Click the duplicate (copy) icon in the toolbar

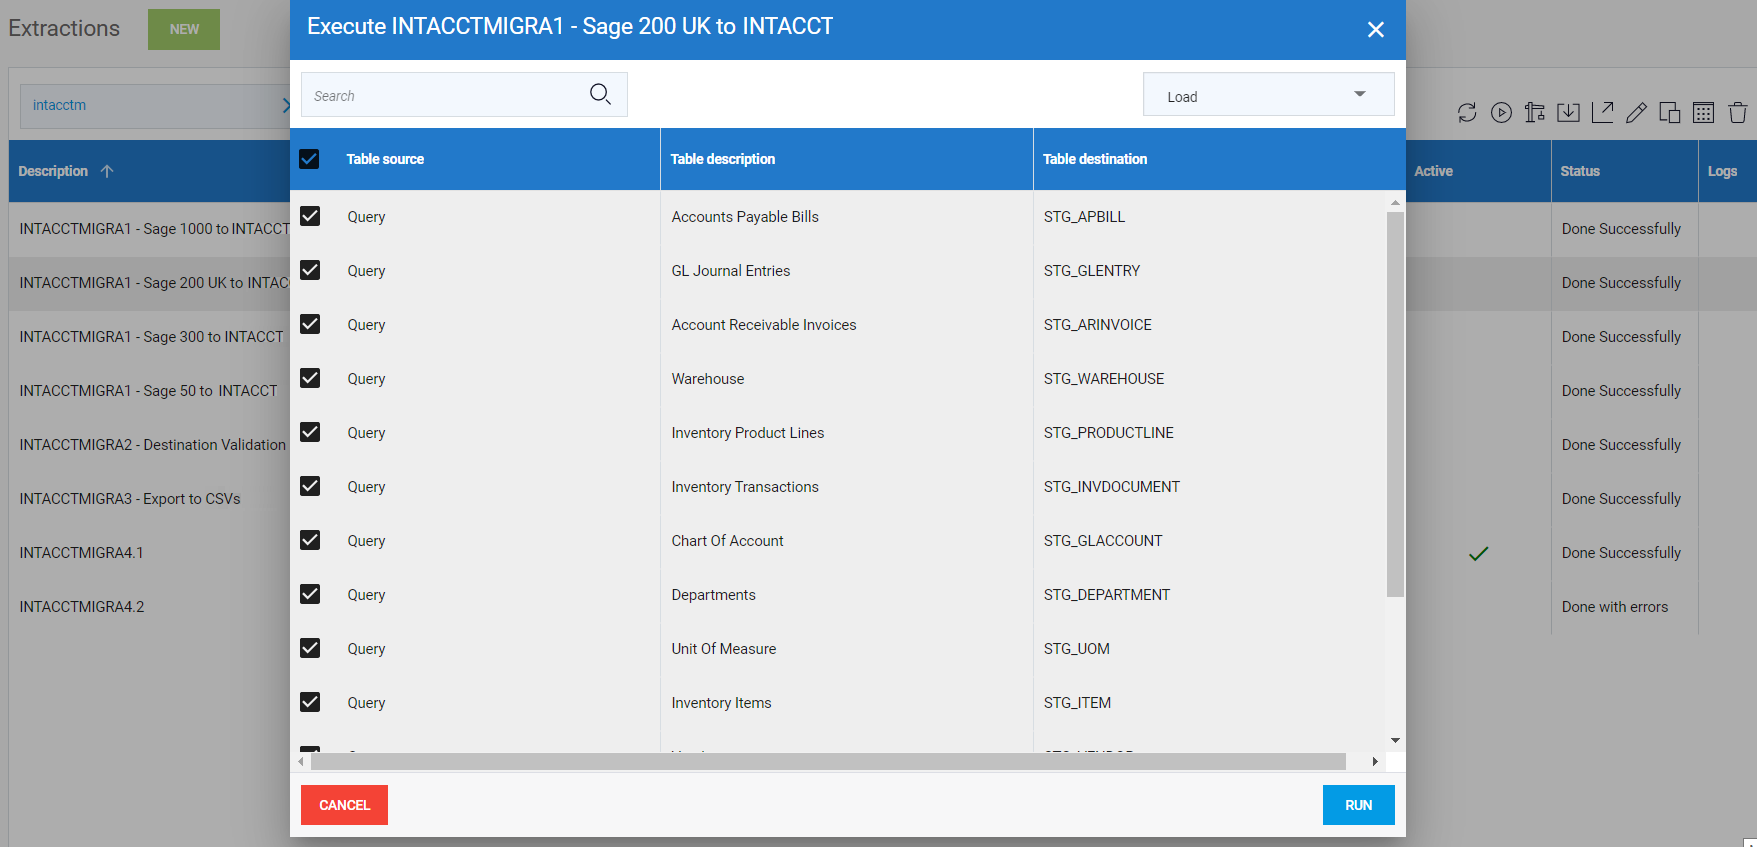pyautogui.click(x=1670, y=113)
